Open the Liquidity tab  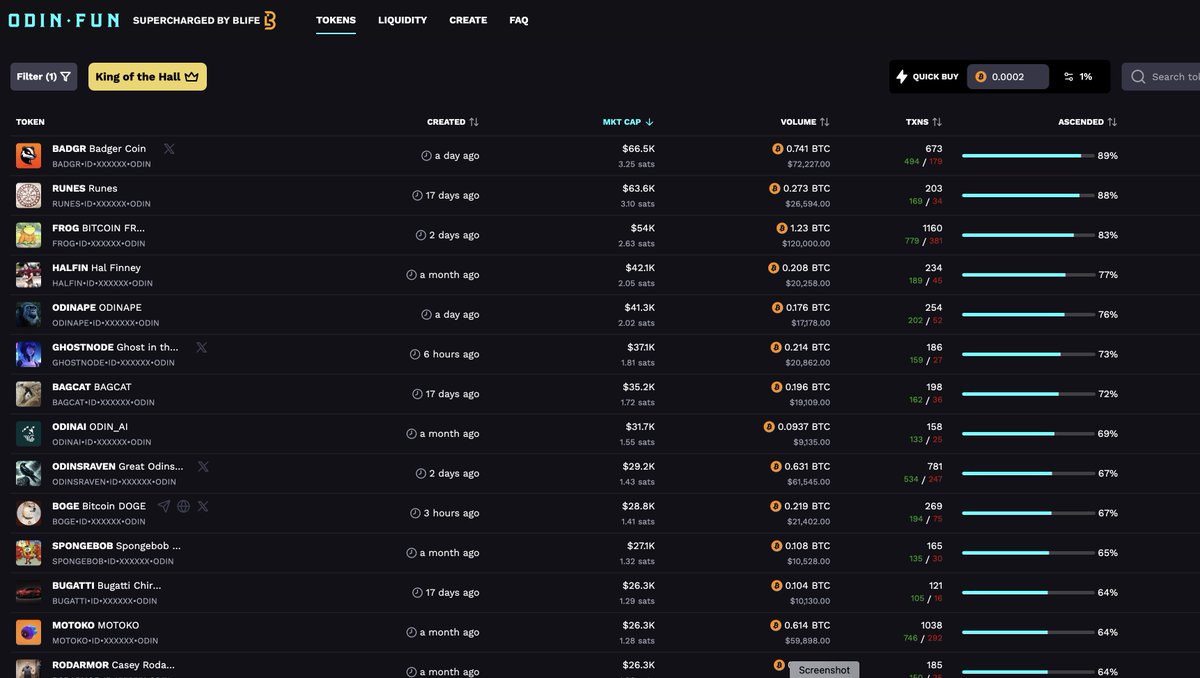point(402,20)
